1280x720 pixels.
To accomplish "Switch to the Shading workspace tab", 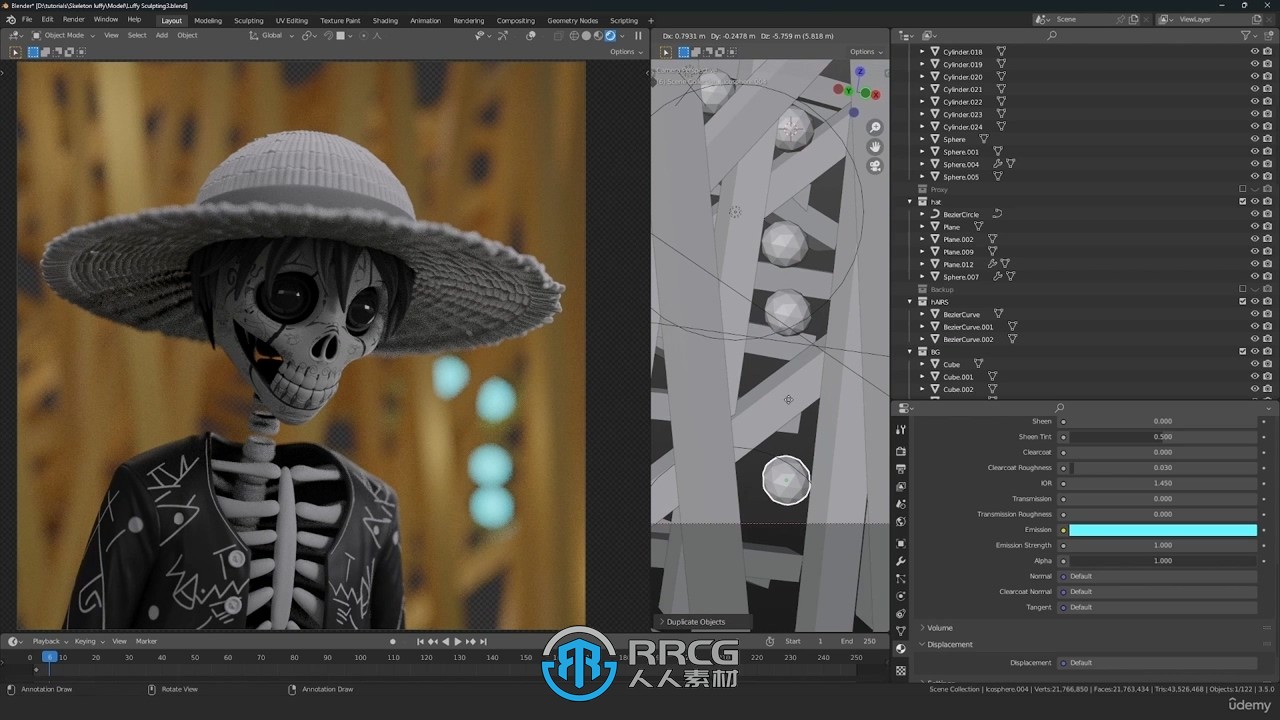I will [385, 20].
